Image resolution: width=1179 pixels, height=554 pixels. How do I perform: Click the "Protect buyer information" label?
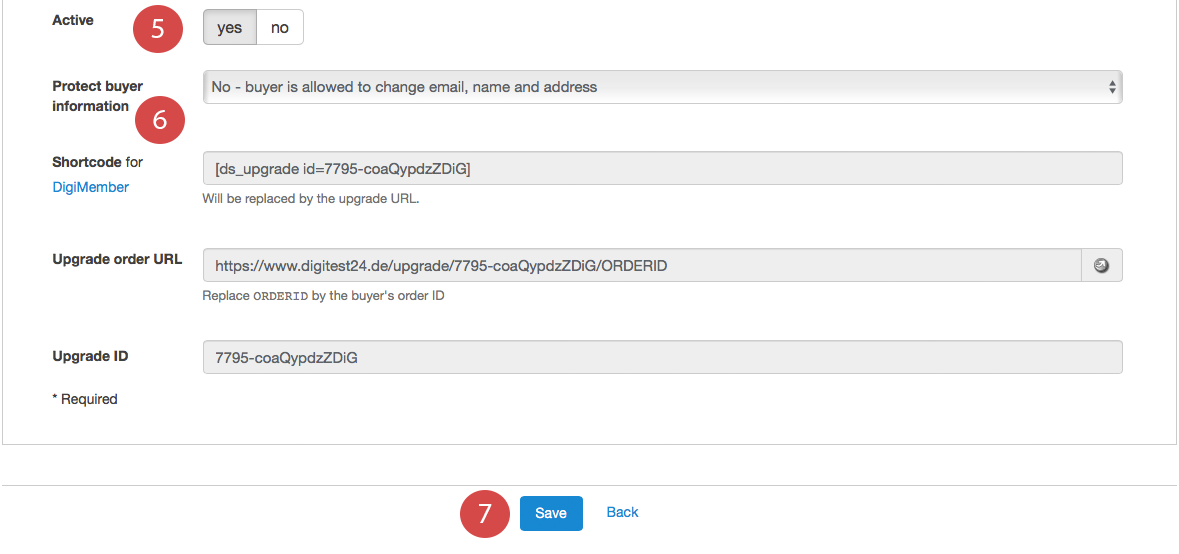[97, 96]
